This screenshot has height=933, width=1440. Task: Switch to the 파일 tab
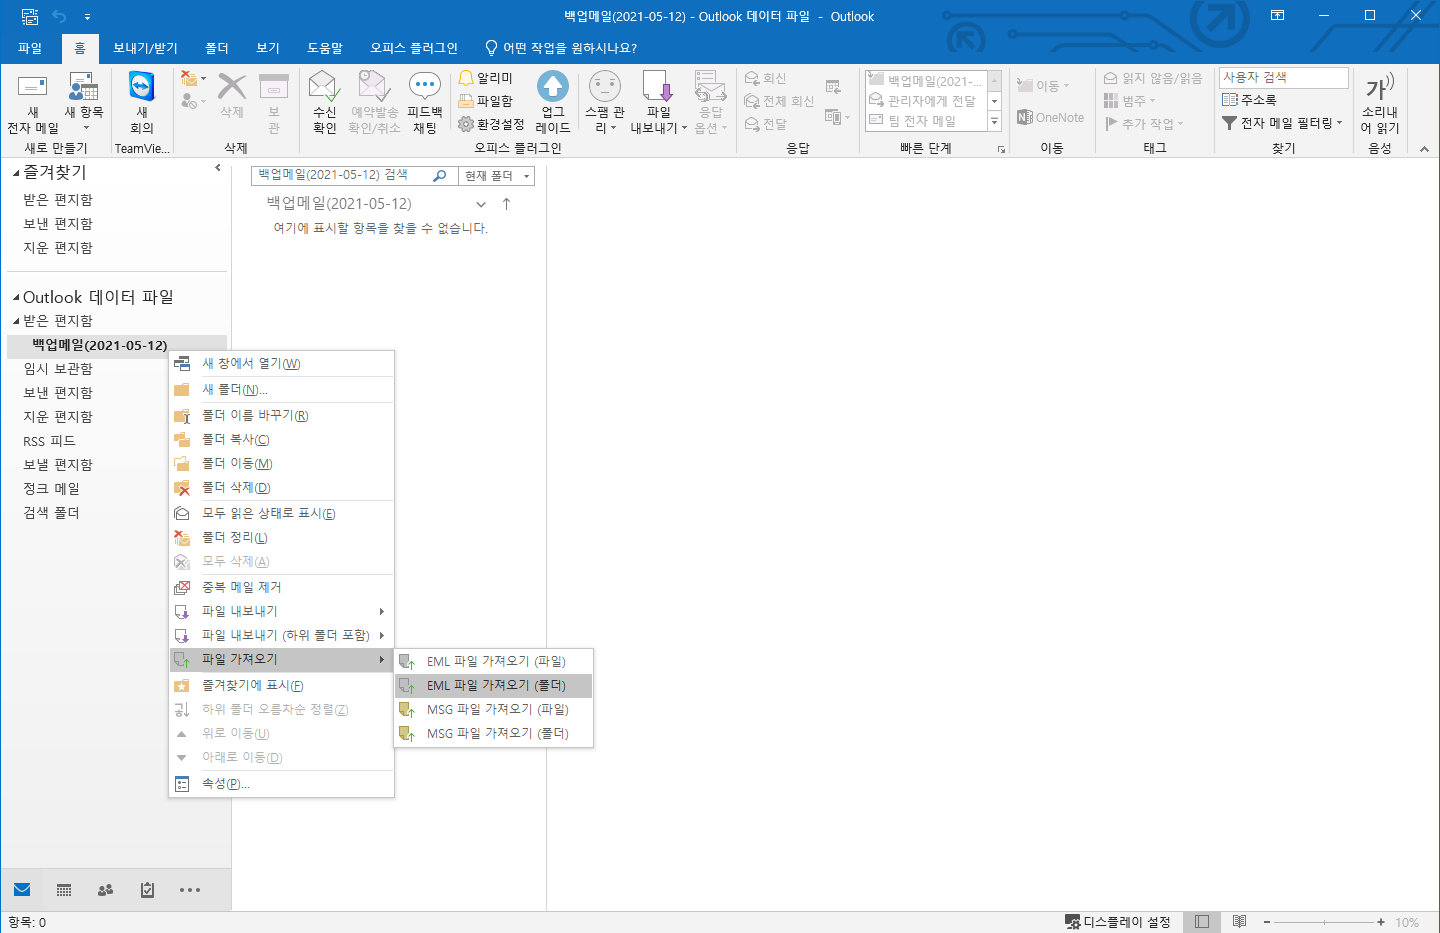point(30,48)
